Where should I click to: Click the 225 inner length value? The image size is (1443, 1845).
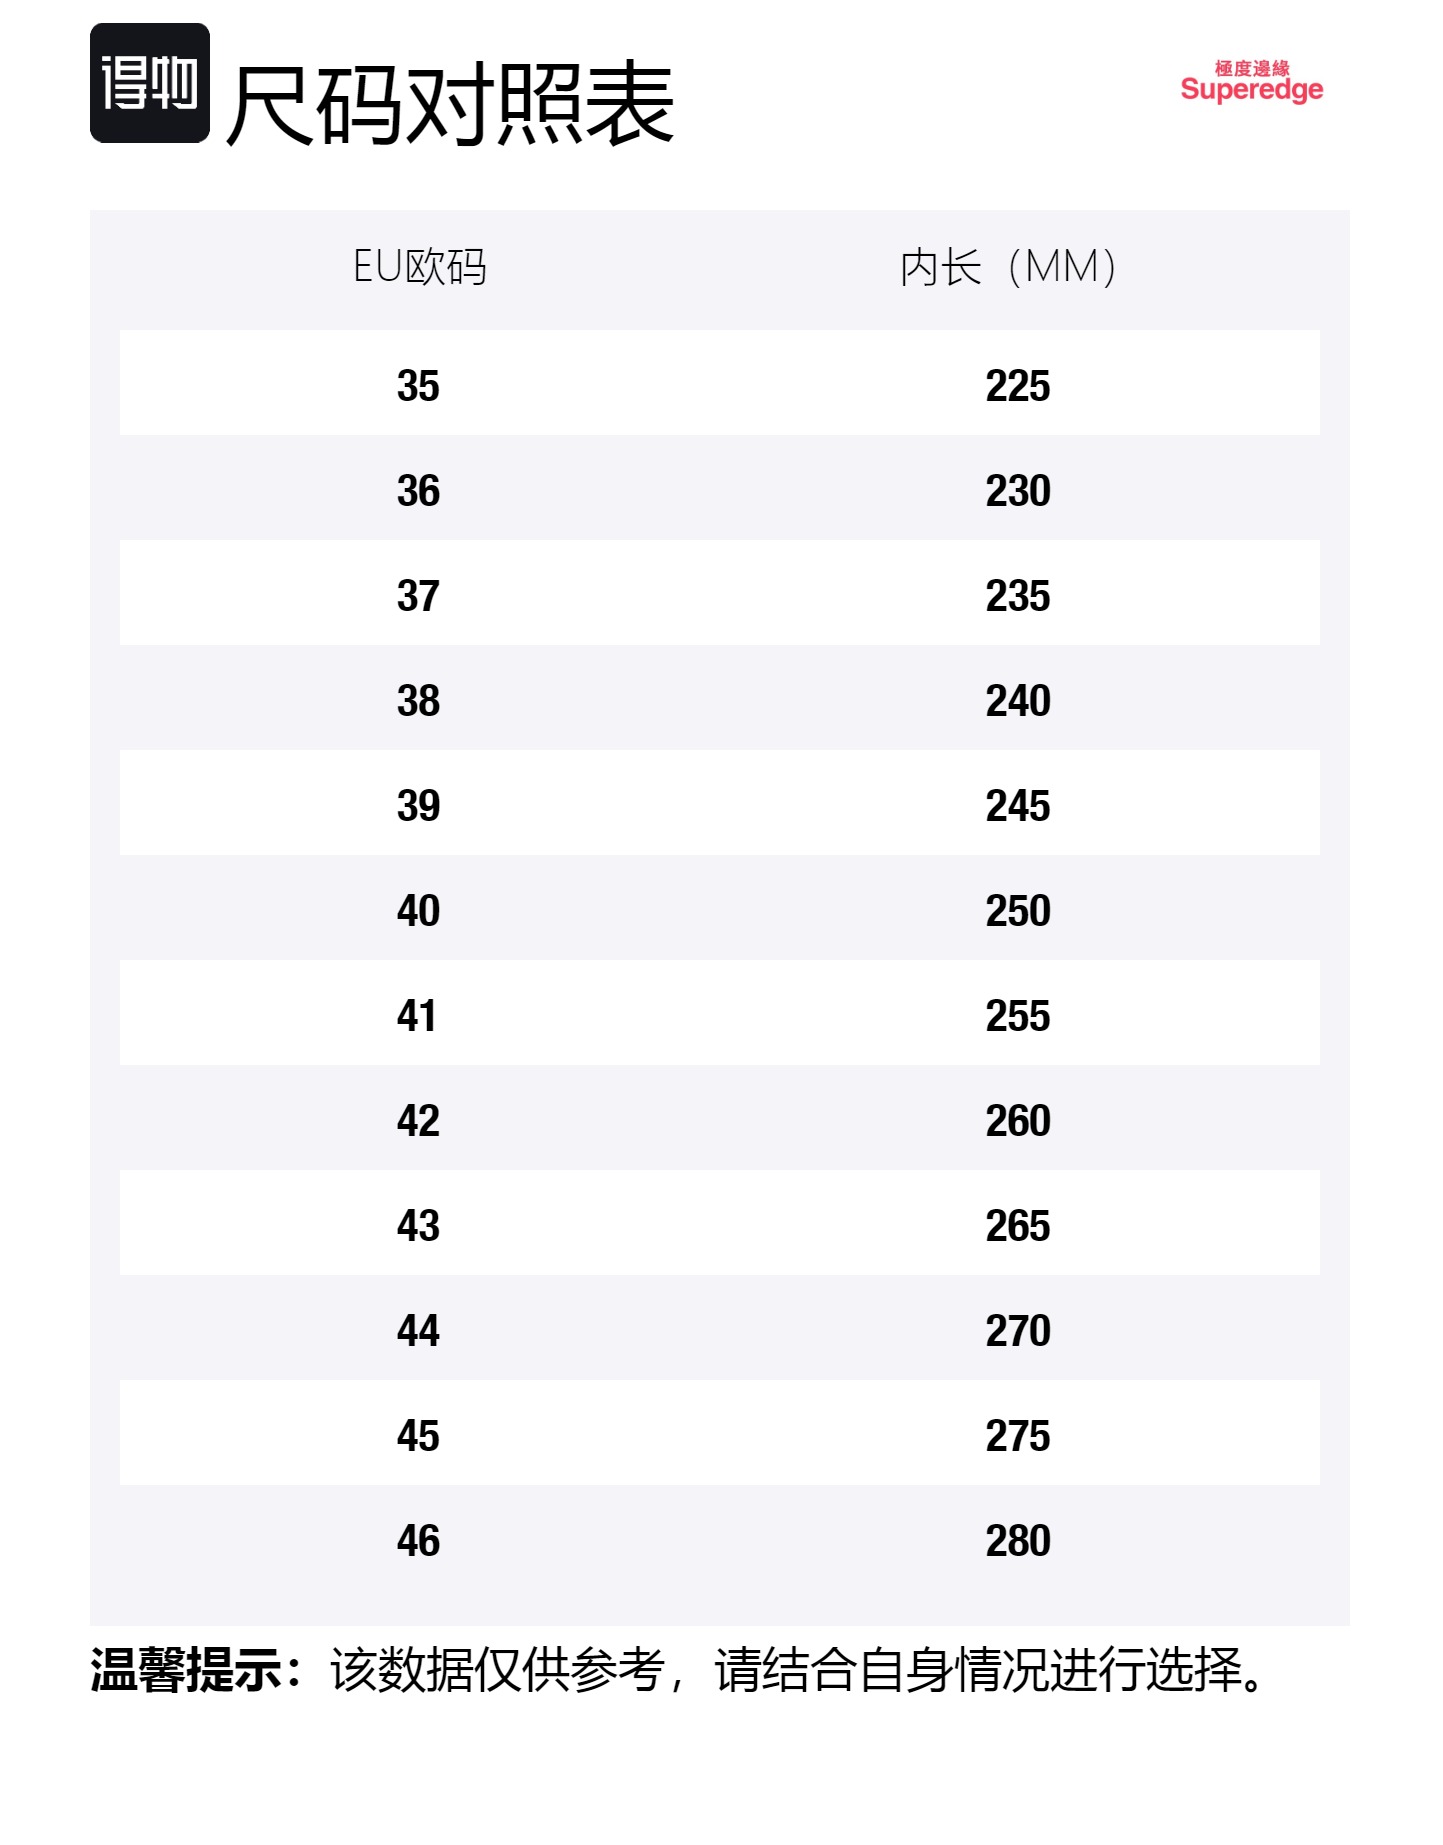(x=1018, y=386)
